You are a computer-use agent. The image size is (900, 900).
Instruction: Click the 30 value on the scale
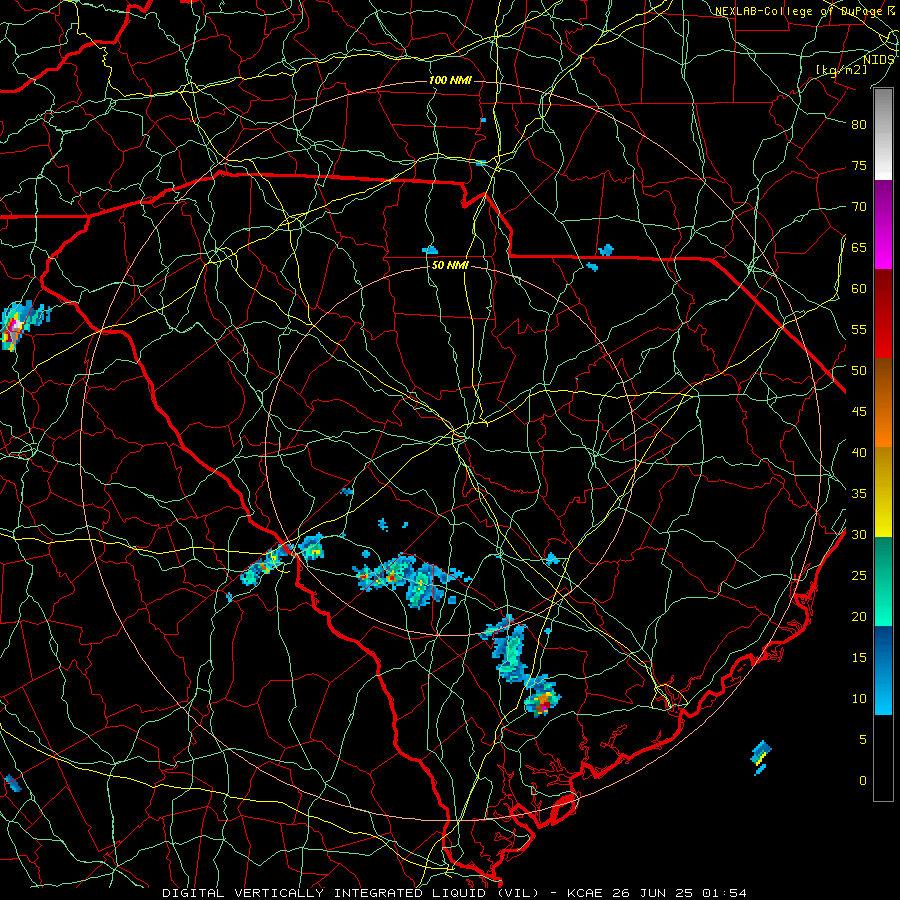click(x=859, y=535)
